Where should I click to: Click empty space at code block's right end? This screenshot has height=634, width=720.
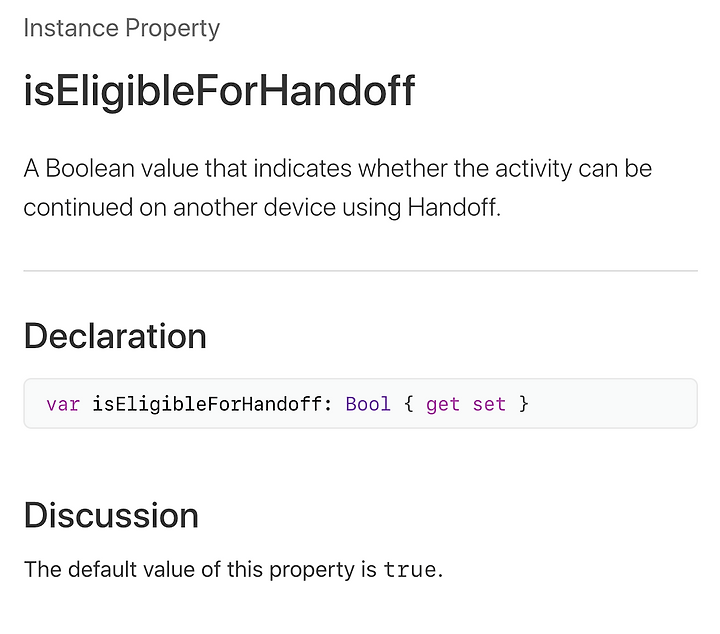tap(615, 404)
